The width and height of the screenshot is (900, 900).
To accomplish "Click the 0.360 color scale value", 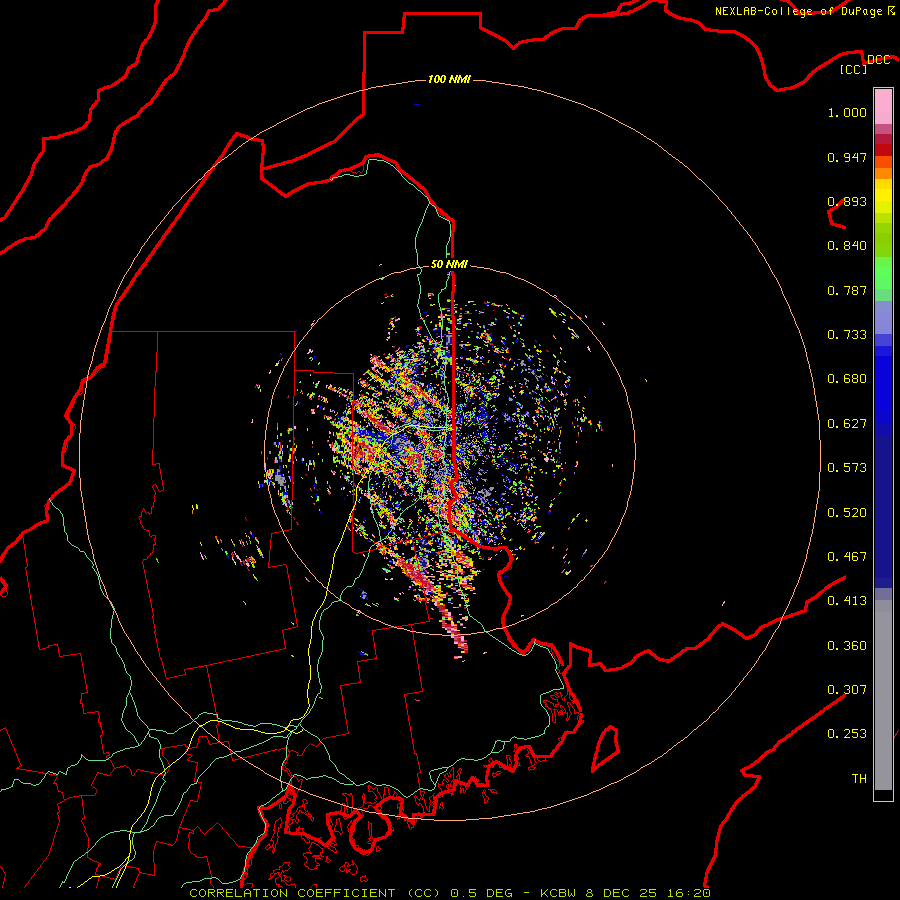I will pos(847,646).
